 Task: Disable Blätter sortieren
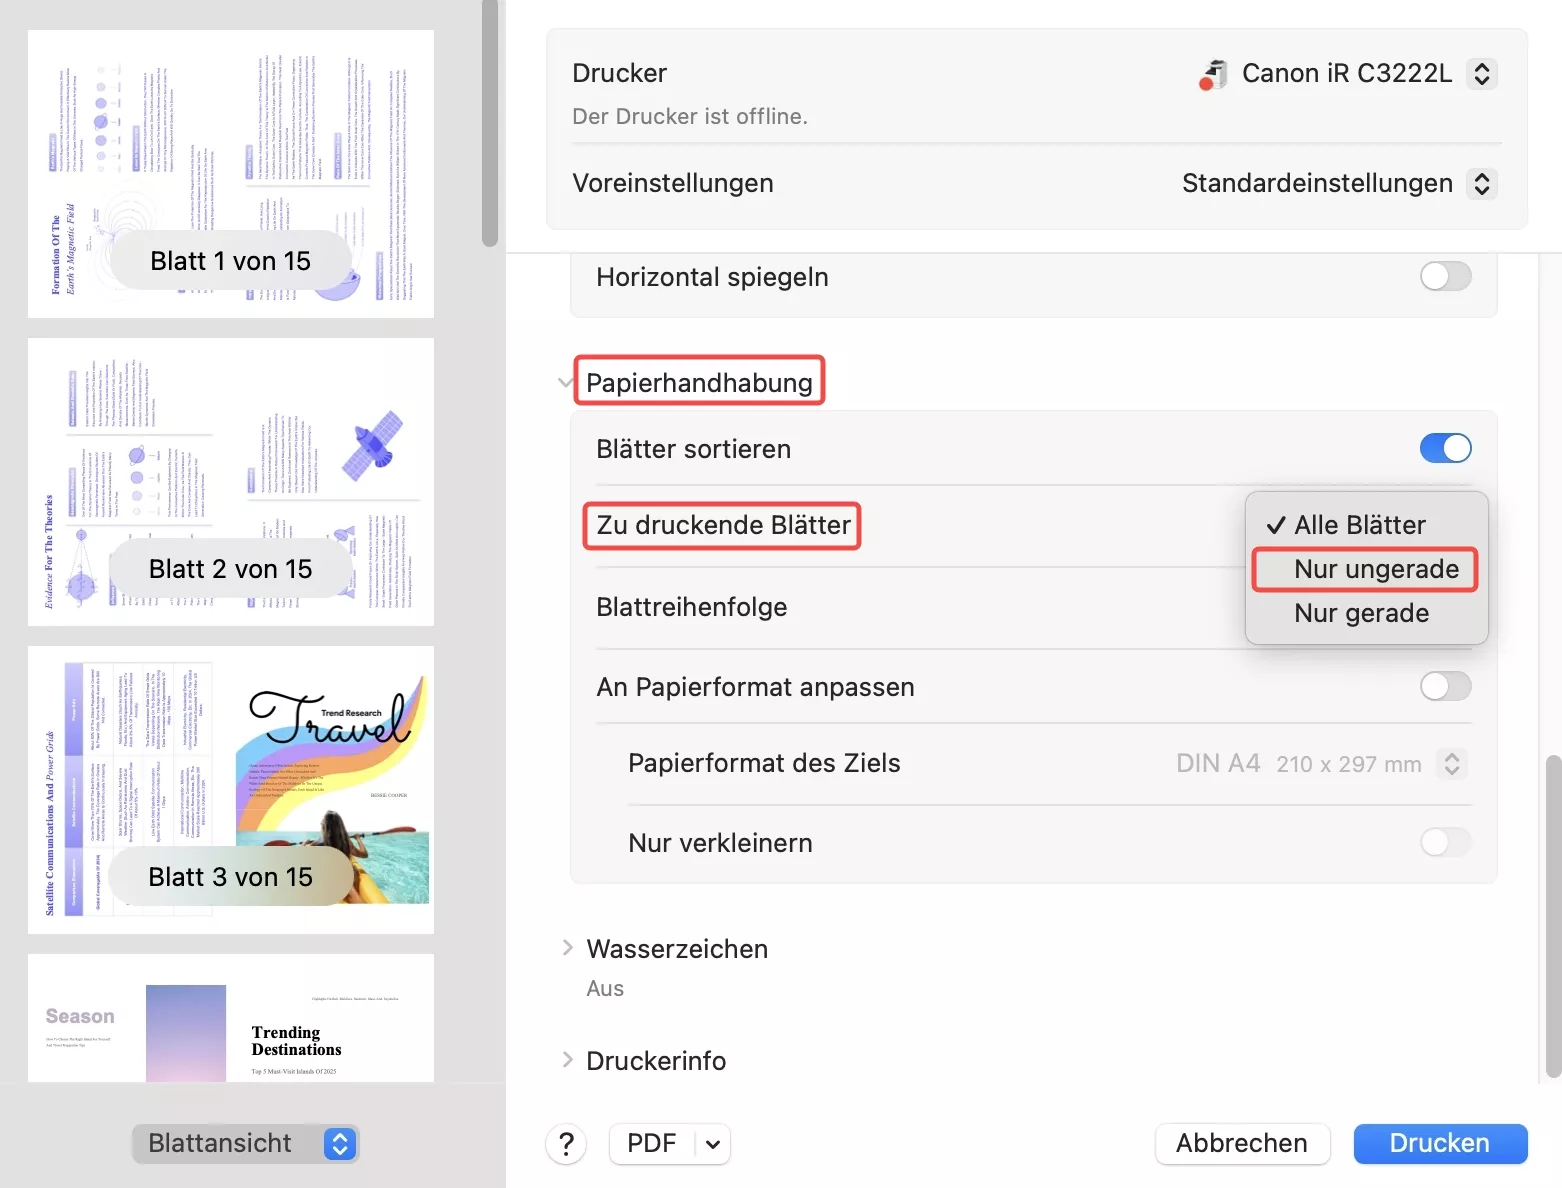pyautogui.click(x=1445, y=448)
